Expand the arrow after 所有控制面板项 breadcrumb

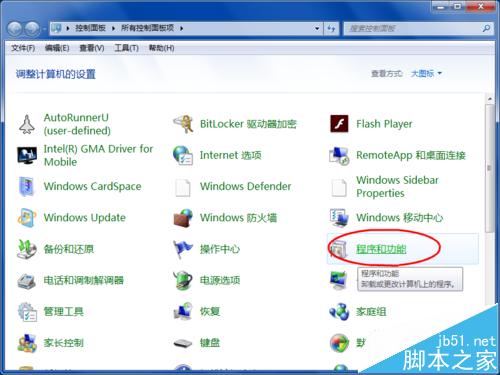181,28
